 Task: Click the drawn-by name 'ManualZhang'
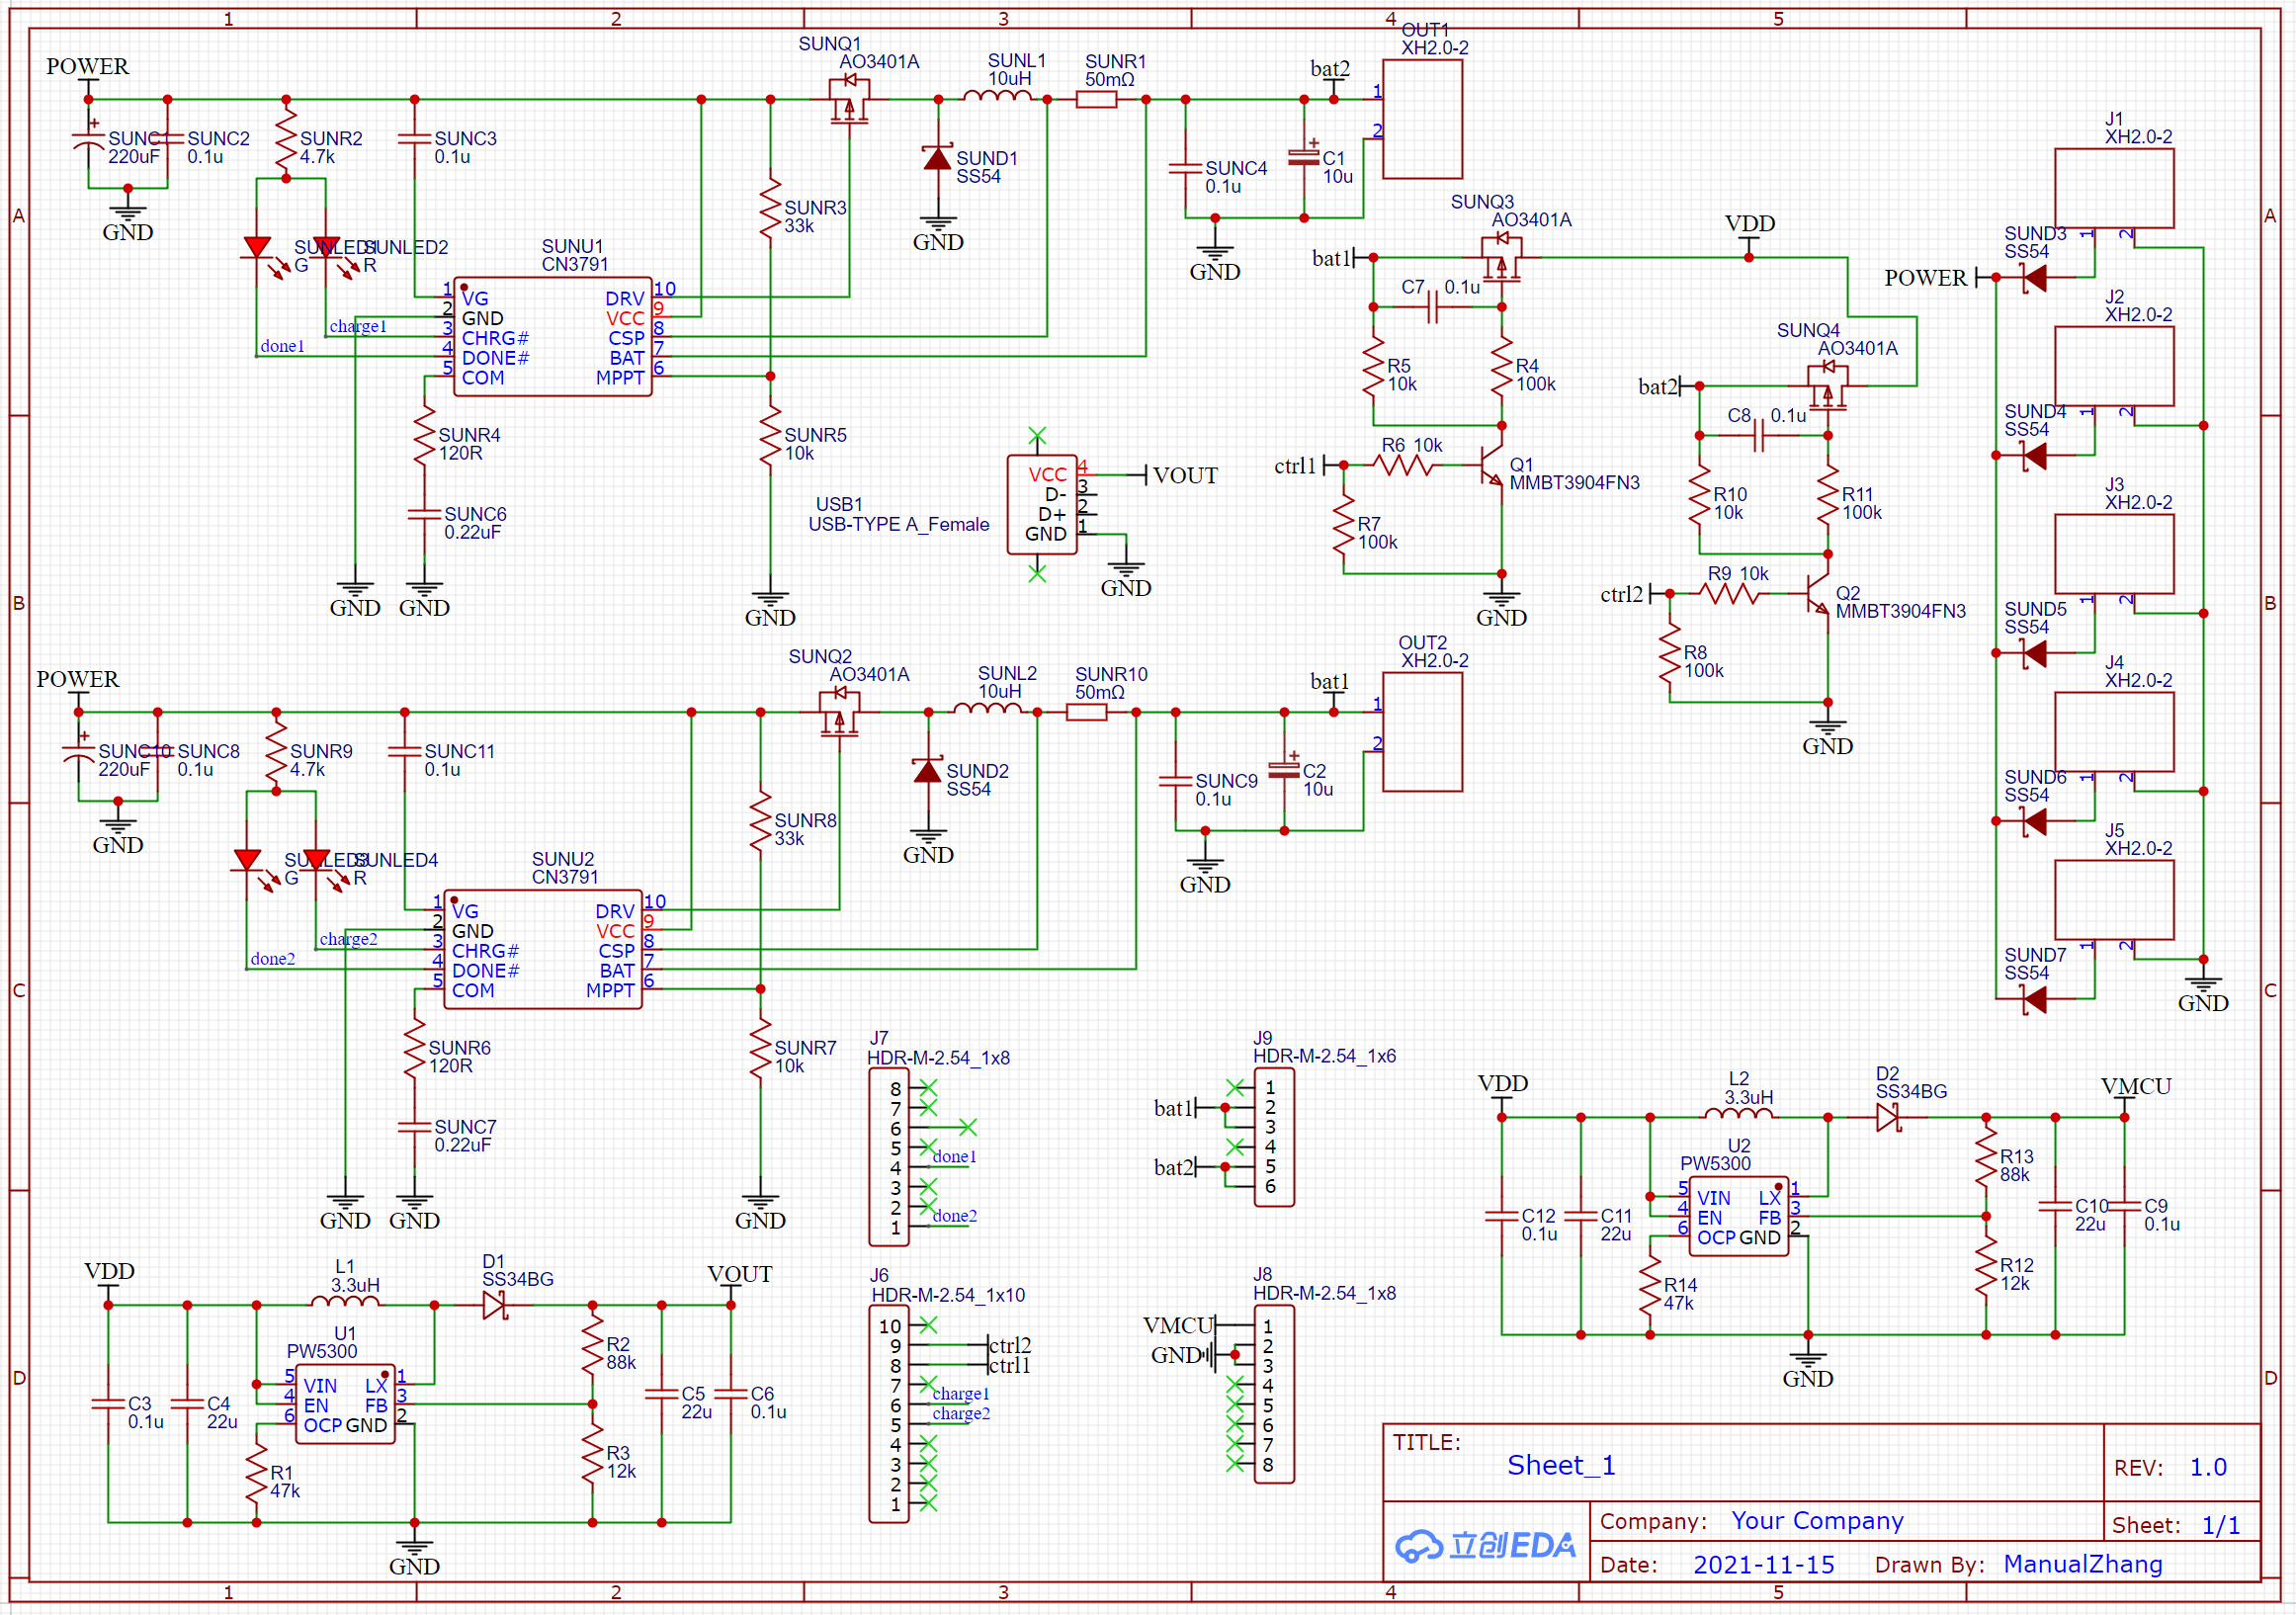tap(2083, 1564)
